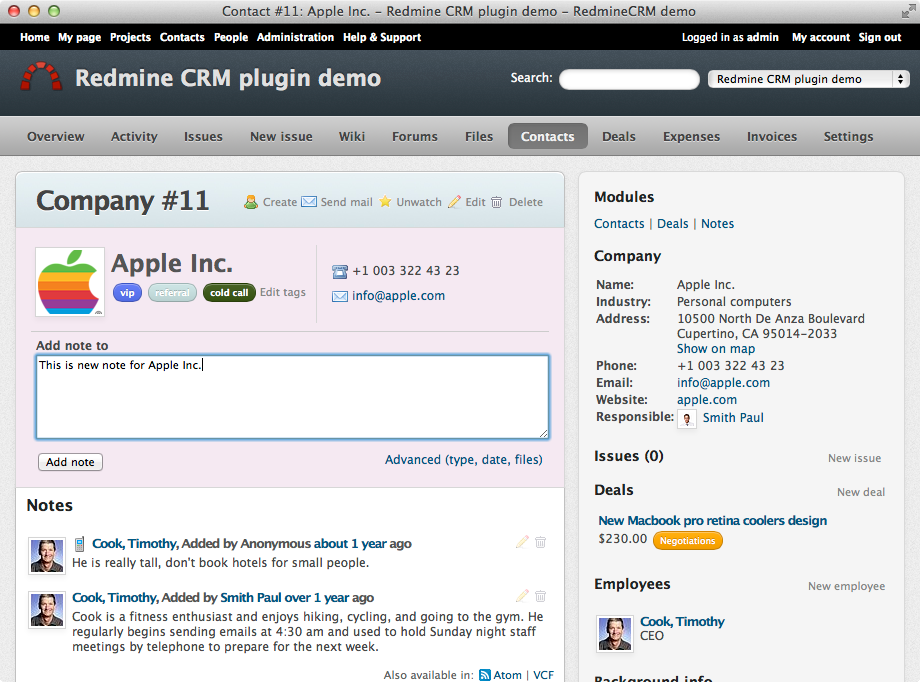Click the contact card icon beside Cook, Timothy
Image resolution: width=920 pixels, height=682 pixels.
pyautogui.click(x=79, y=543)
